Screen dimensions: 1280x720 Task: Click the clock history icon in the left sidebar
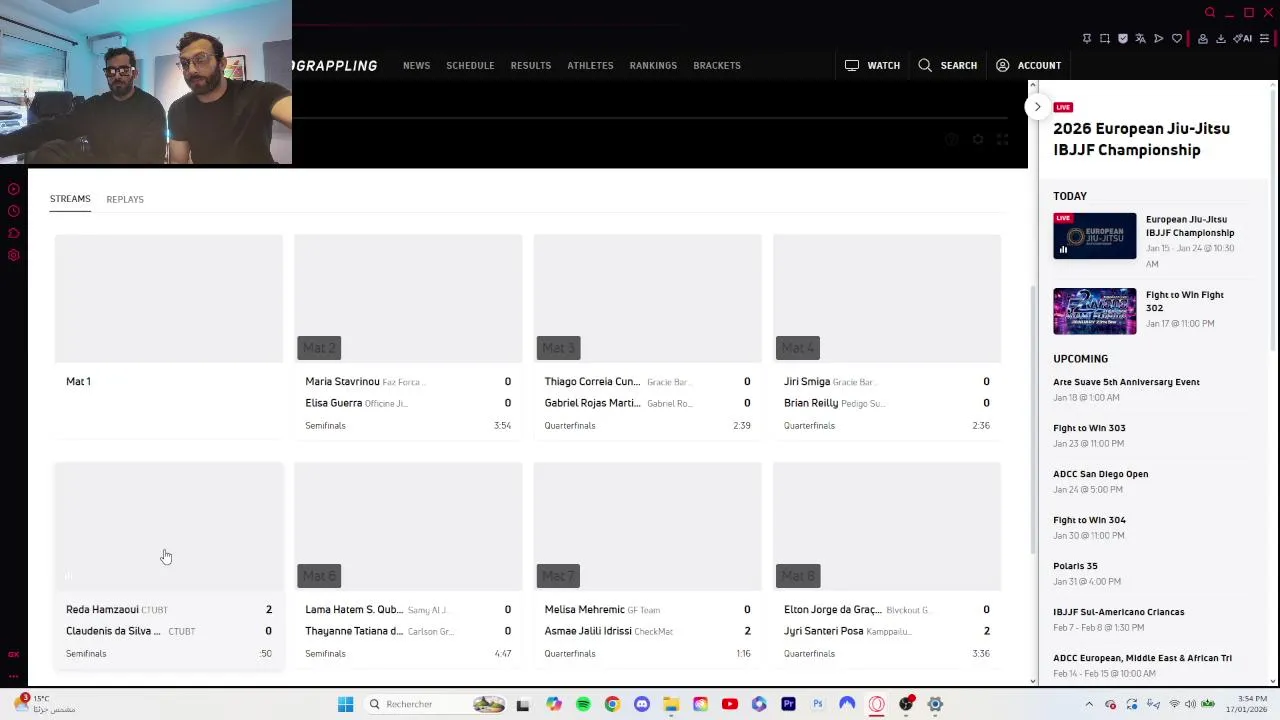tap(13, 211)
